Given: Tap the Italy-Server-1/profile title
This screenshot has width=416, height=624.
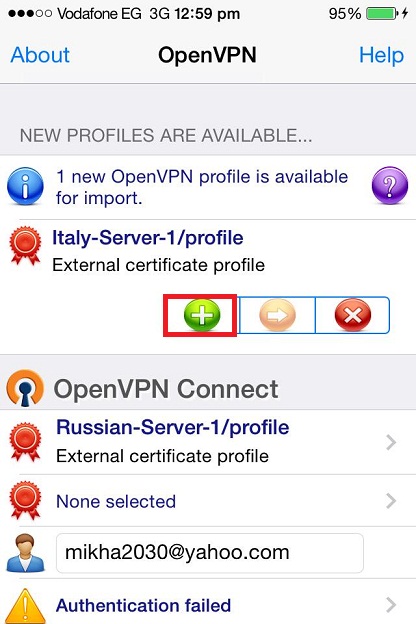Looking at the screenshot, I should click(x=148, y=239).
